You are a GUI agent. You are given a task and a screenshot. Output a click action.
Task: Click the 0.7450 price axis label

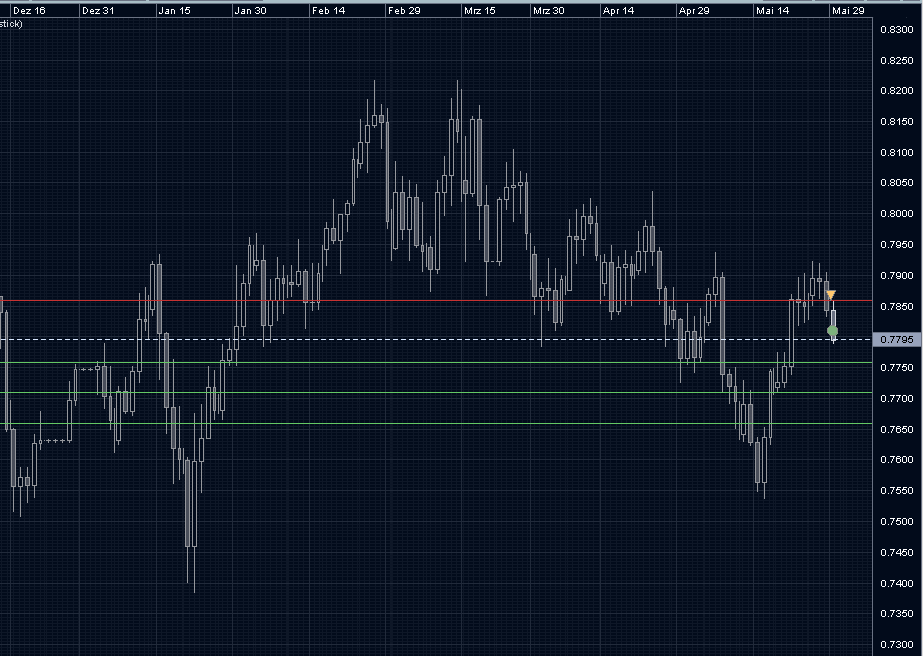(x=897, y=552)
